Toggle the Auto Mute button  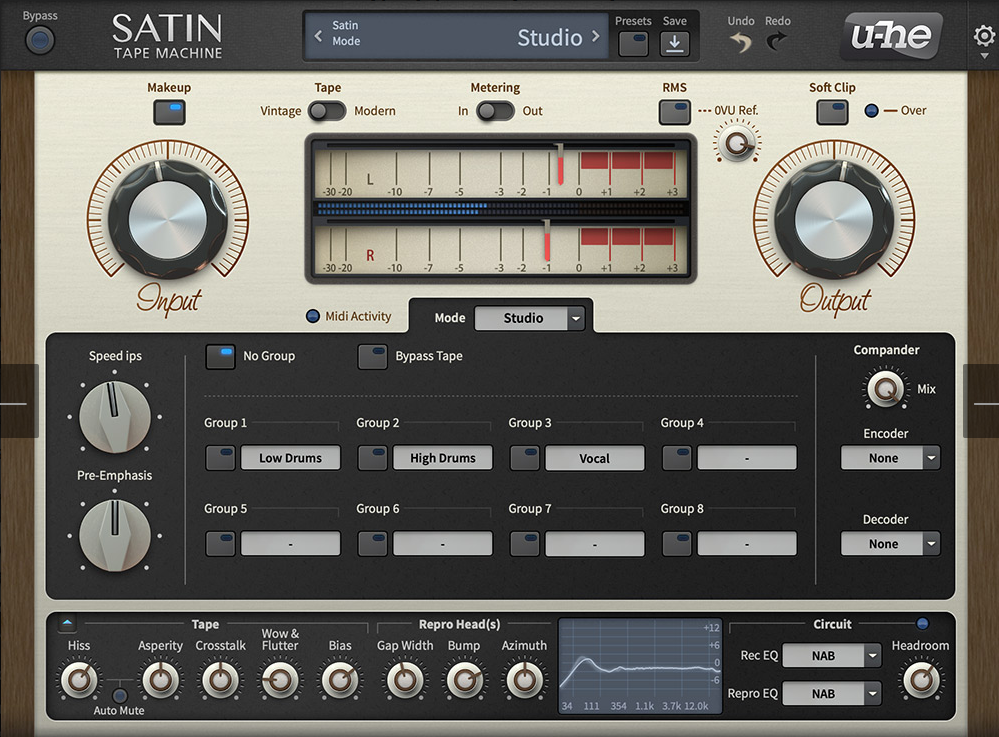pos(119,696)
